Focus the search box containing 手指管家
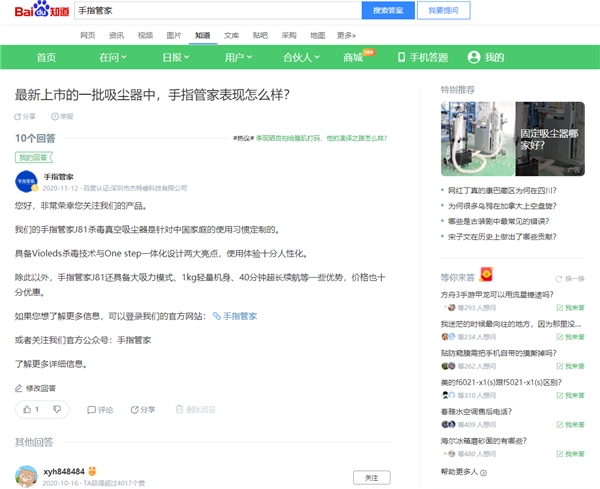This screenshot has width=600, height=489. click(x=218, y=10)
